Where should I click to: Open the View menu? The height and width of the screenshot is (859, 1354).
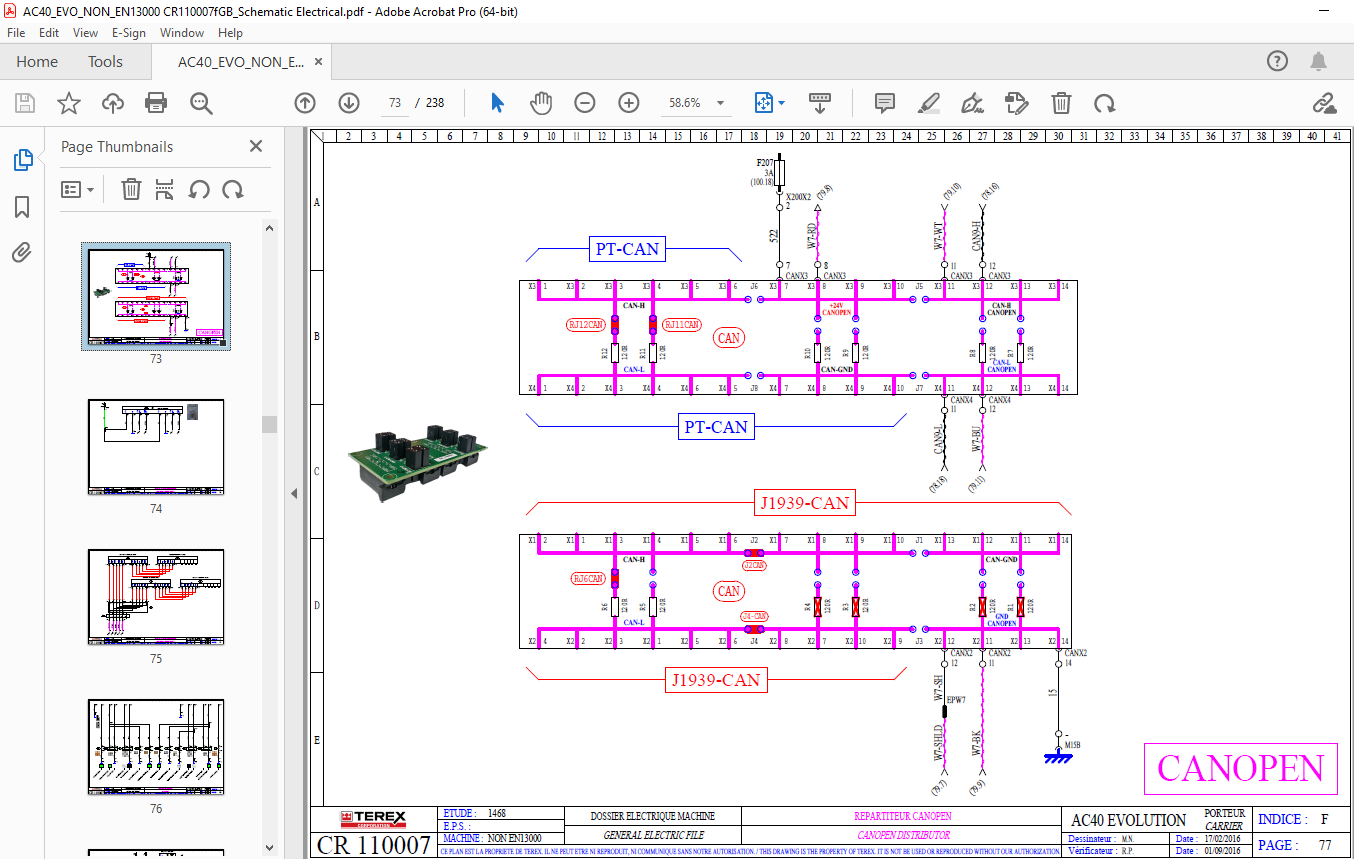86,33
